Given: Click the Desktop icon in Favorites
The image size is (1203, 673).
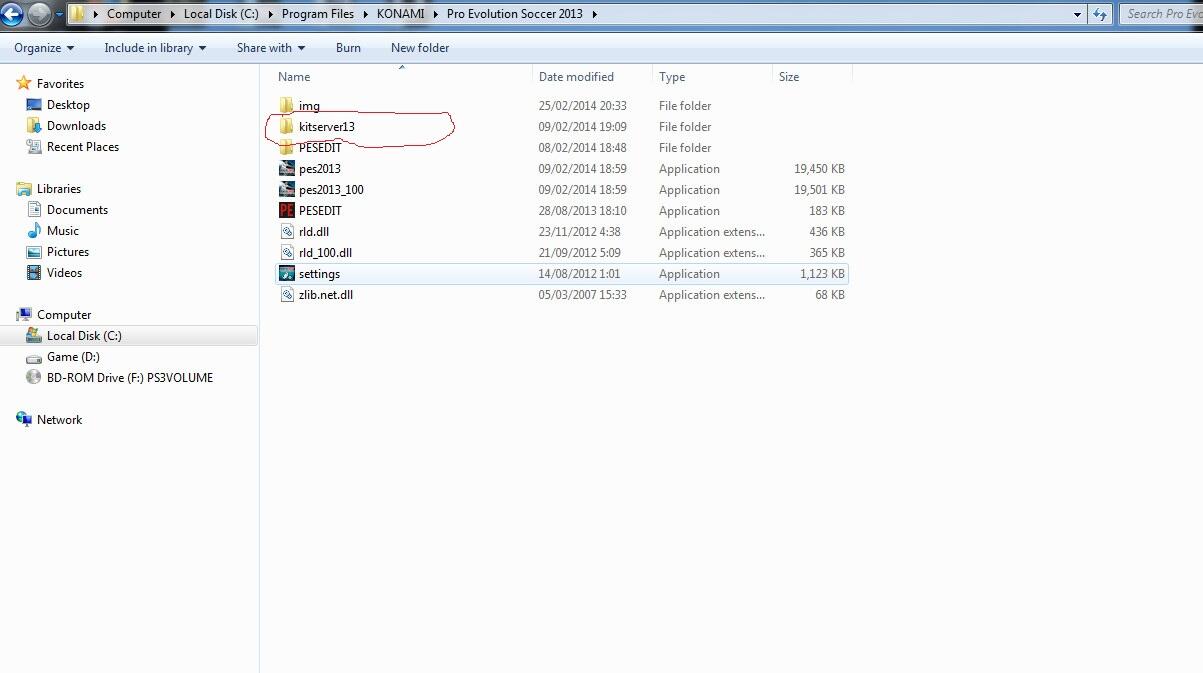Looking at the screenshot, I should 34,105.
